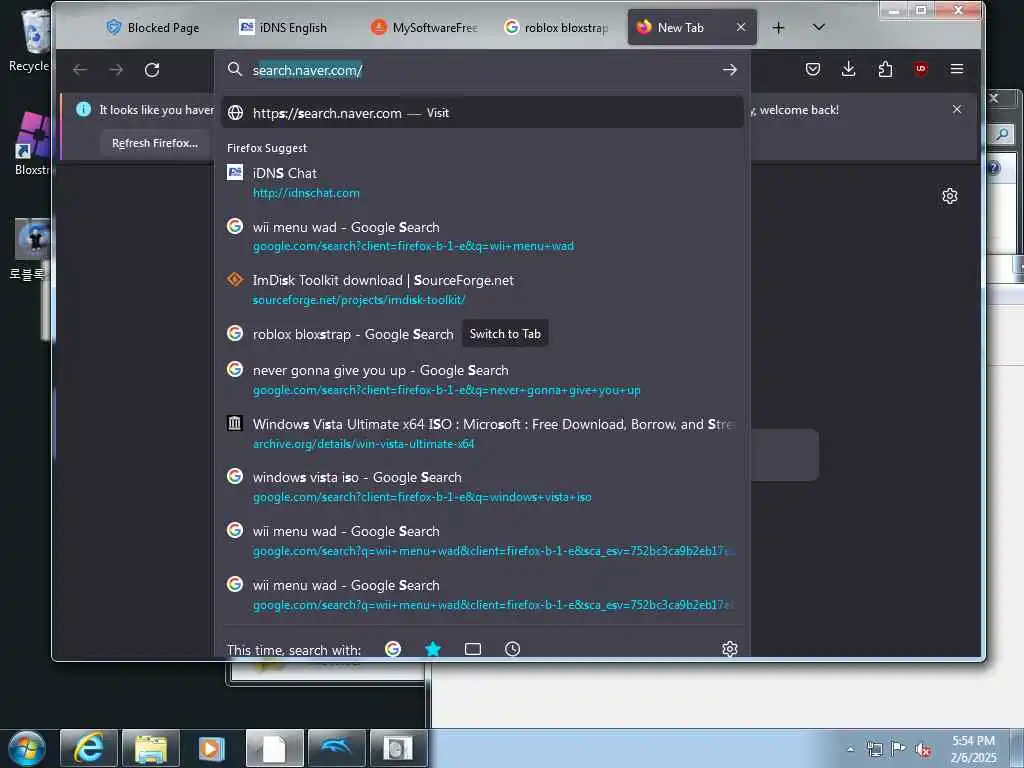Image resolution: width=1024 pixels, height=768 pixels.
Task: Search bookmarks with the star icon
Action: 433,648
